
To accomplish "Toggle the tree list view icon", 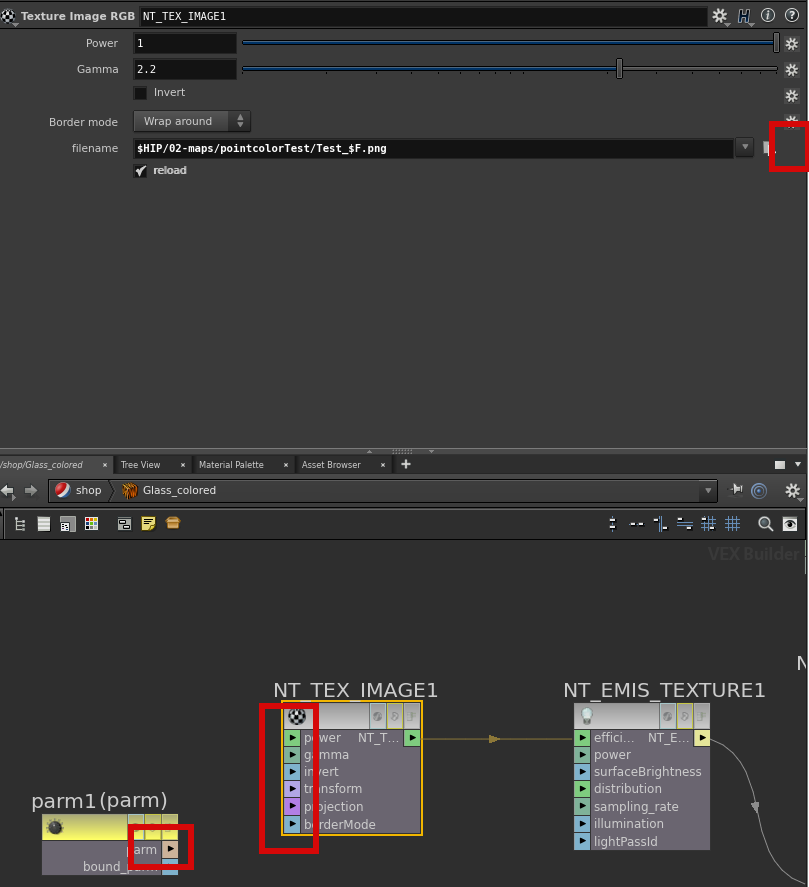I will tap(20, 524).
